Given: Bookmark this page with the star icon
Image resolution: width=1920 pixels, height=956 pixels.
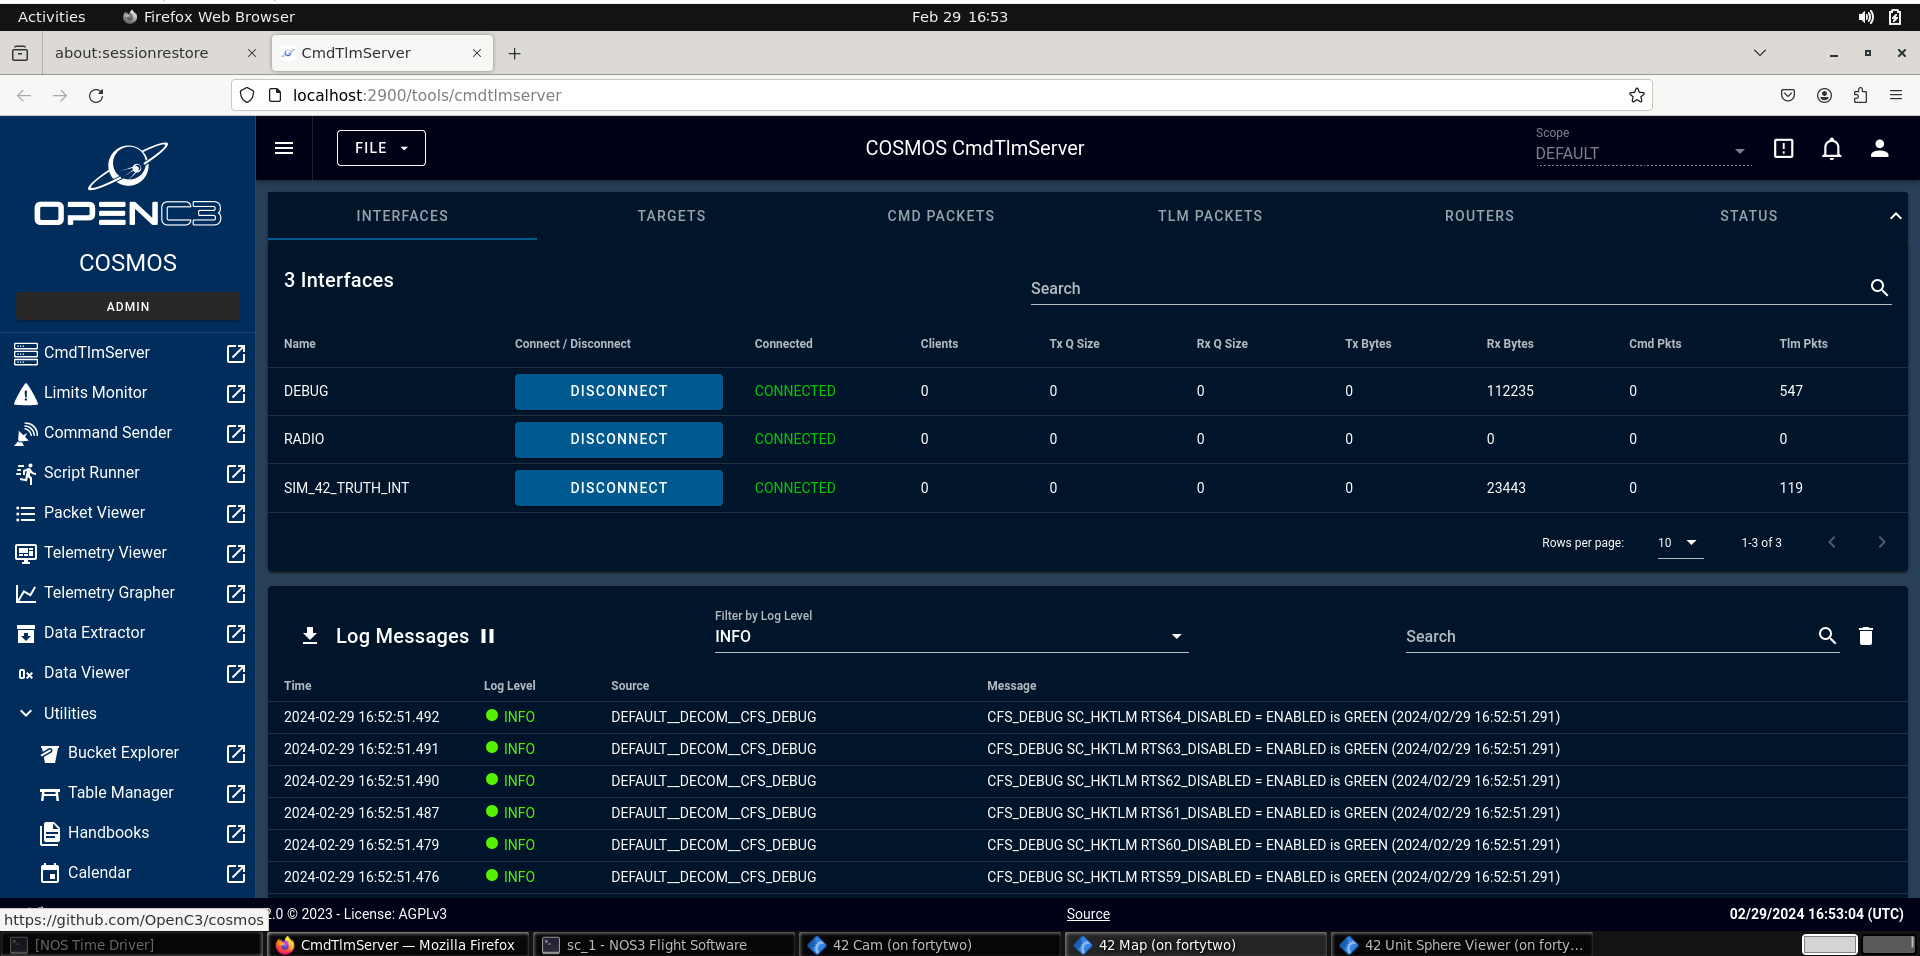Looking at the screenshot, I should (1636, 95).
